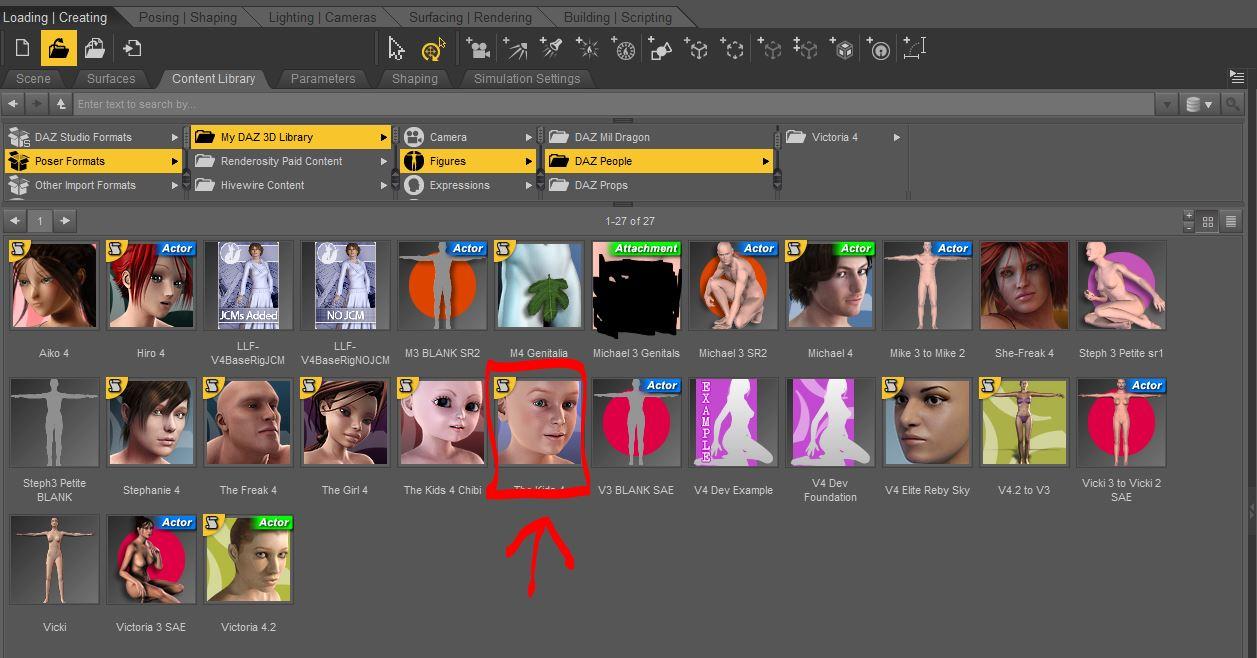The image size is (1257, 658).
Task: Expand the Camera category arrow
Action: click(x=529, y=137)
